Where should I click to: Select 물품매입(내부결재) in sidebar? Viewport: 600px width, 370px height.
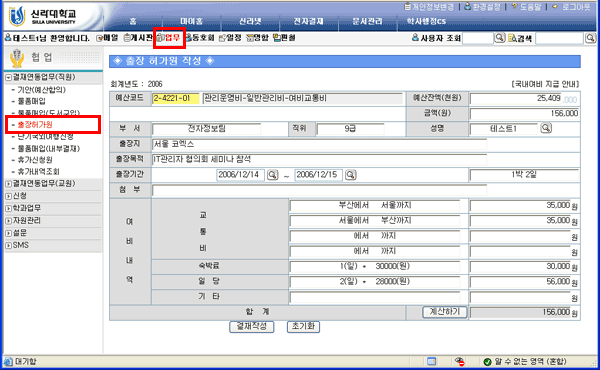(x=49, y=148)
